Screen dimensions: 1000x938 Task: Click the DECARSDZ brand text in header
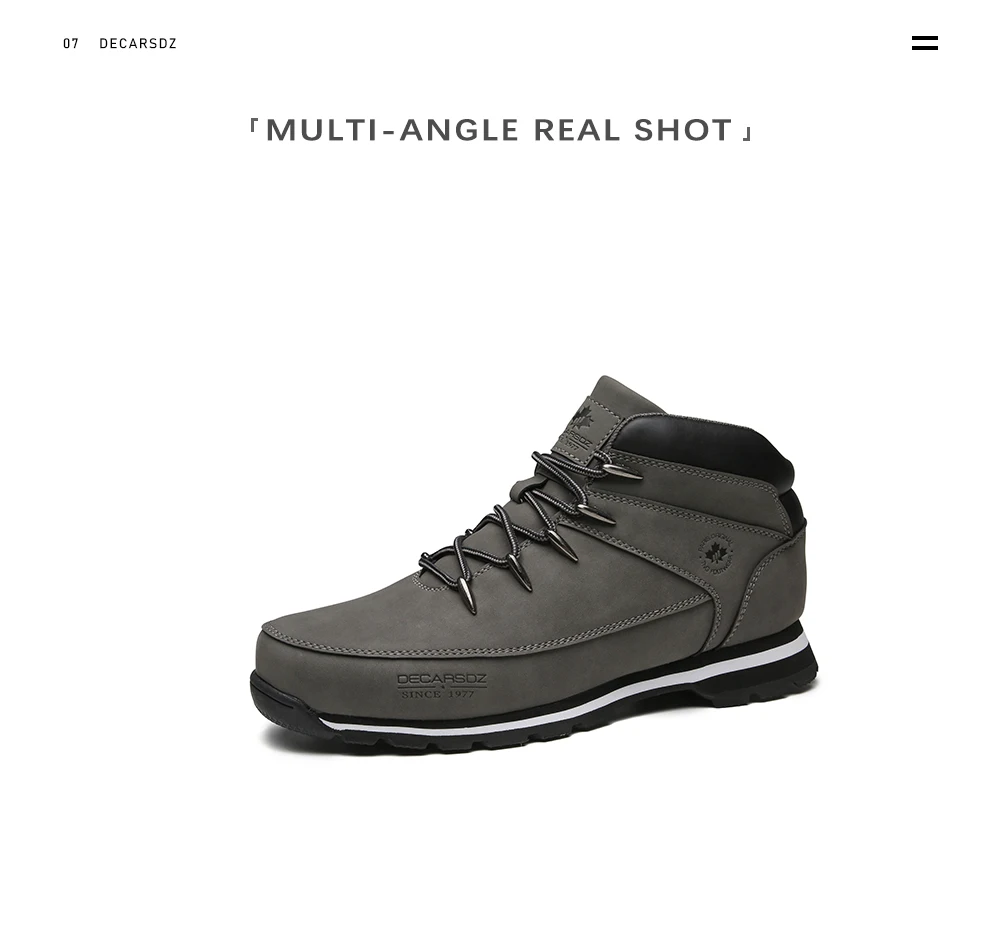pyautogui.click(x=138, y=44)
